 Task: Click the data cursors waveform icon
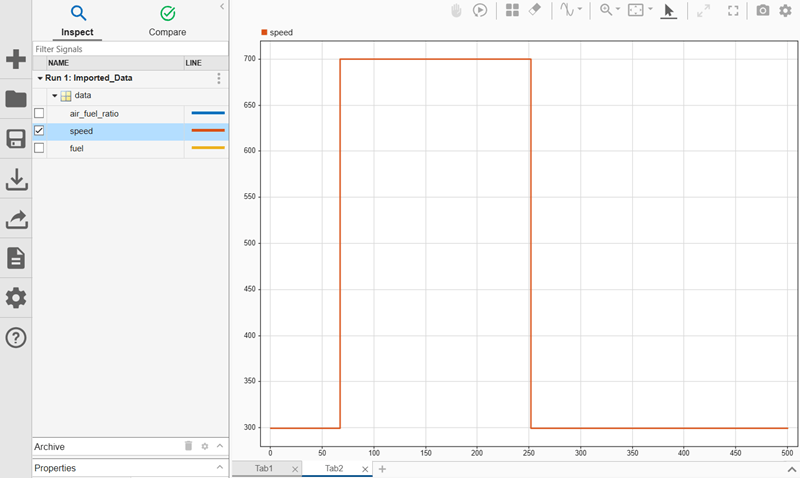coord(567,10)
